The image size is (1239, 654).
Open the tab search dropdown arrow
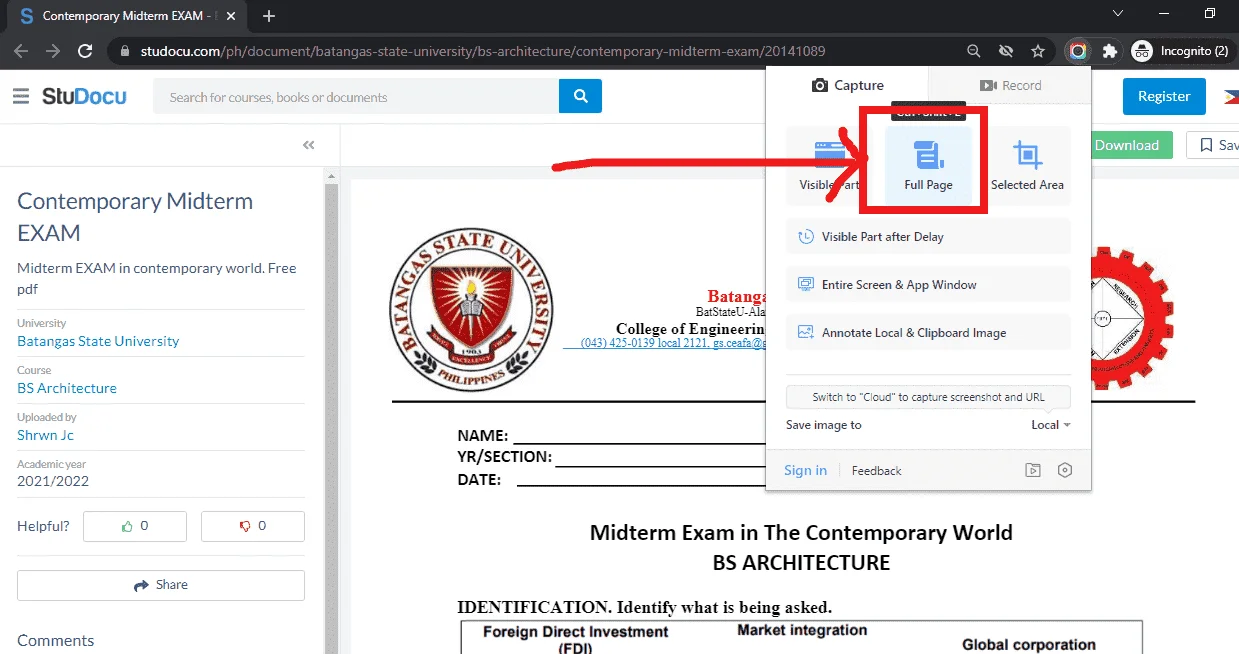[1118, 14]
